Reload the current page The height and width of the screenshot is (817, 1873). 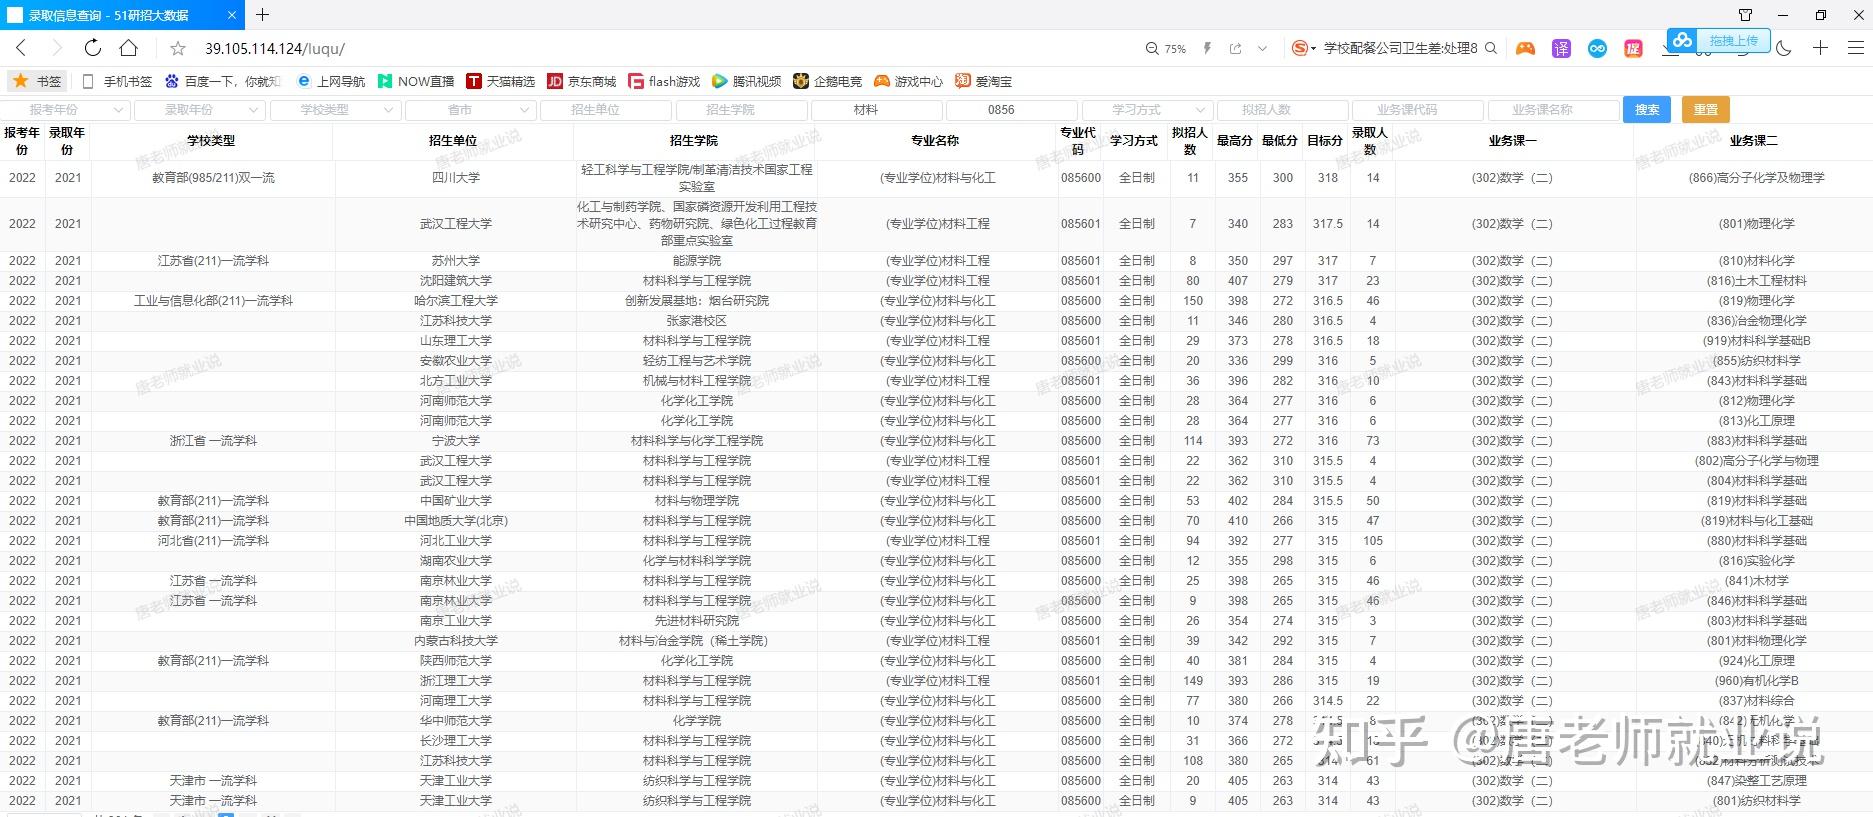(x=93, y=48)
